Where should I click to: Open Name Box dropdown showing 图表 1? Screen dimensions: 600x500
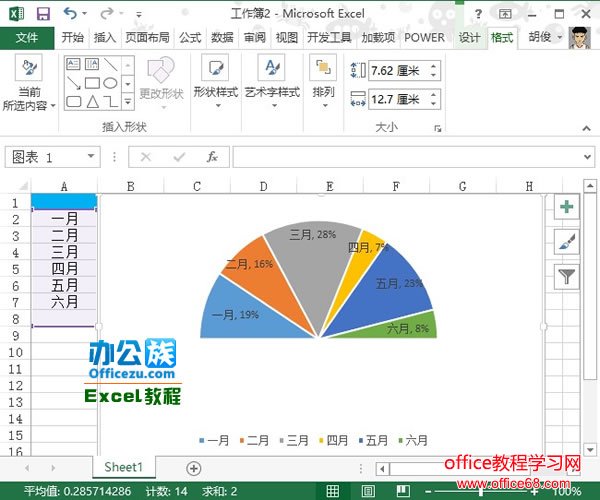[x=91, y=156]
